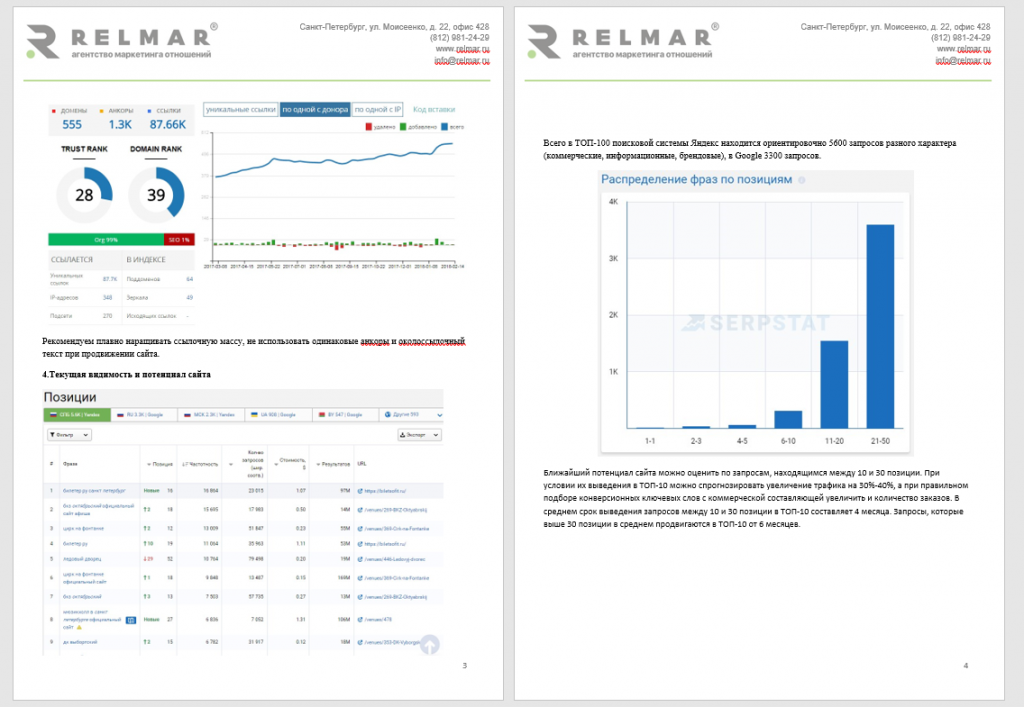The image size is (1024, 707).
Task: Switch to the 'по одной с IP' tab
Action: tap(377, 110)
